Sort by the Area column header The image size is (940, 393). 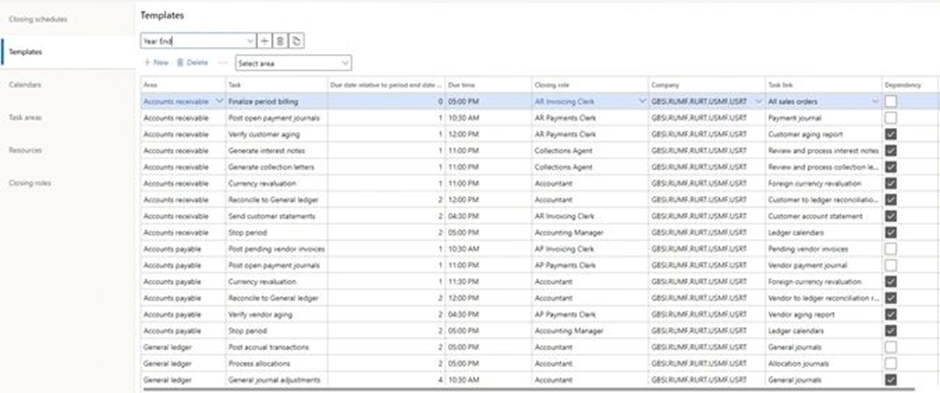[x=183, y=85]
